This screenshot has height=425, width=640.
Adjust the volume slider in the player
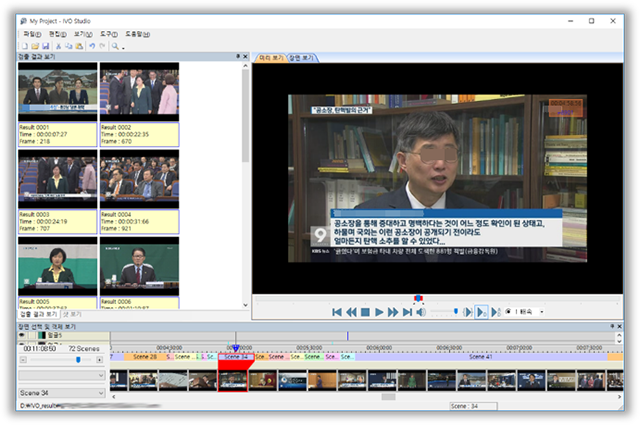456,312
